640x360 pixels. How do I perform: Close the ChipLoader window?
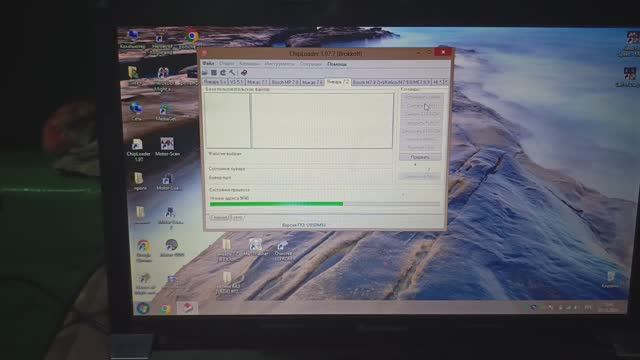point(443,52)
